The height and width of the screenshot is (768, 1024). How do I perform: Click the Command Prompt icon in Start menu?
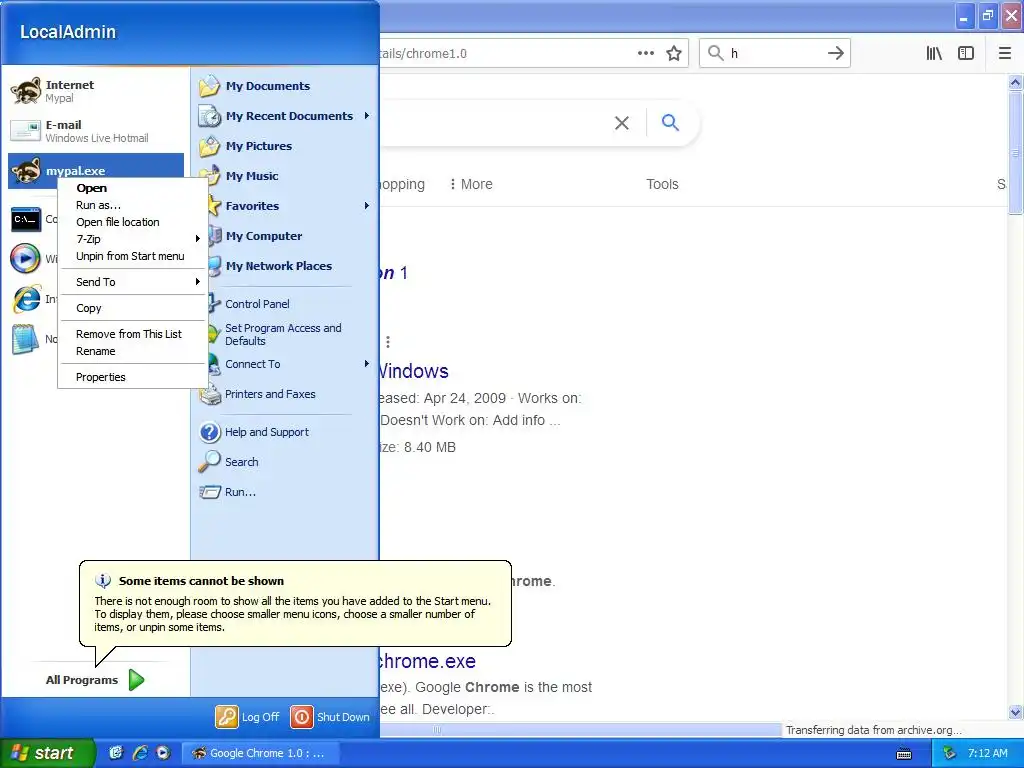[x=26, y=219]
